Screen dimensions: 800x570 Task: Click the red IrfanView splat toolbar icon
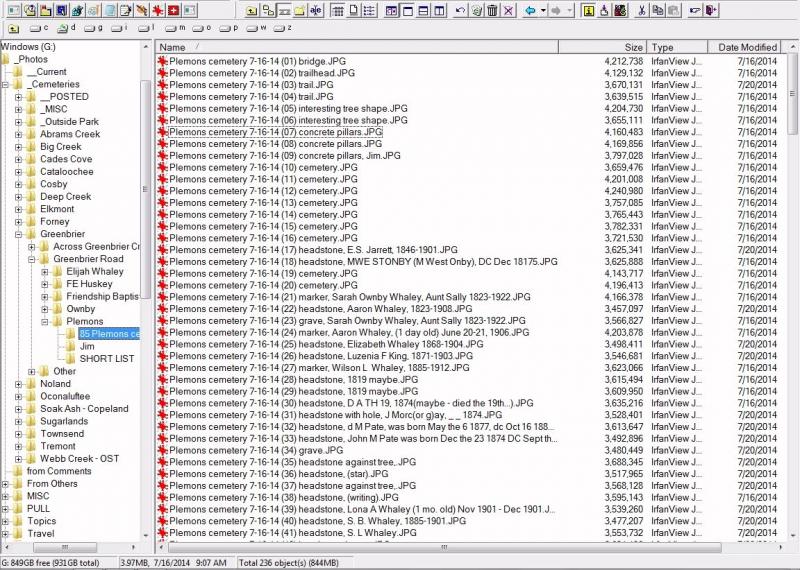tap(157, 10)
